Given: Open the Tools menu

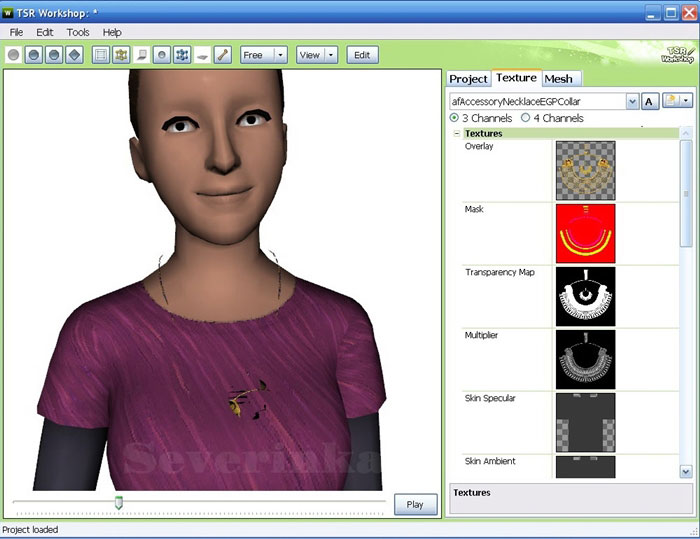Looking at the screenshot, I should (x=78, y=32).
